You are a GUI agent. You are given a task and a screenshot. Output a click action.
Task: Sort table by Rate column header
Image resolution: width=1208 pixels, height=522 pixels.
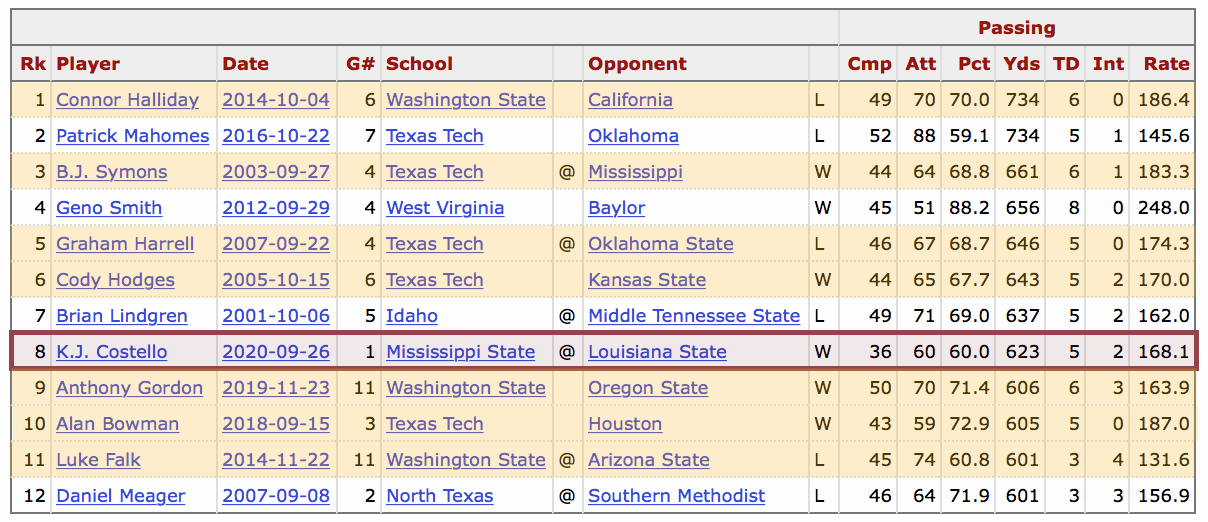pos(1167,64)
